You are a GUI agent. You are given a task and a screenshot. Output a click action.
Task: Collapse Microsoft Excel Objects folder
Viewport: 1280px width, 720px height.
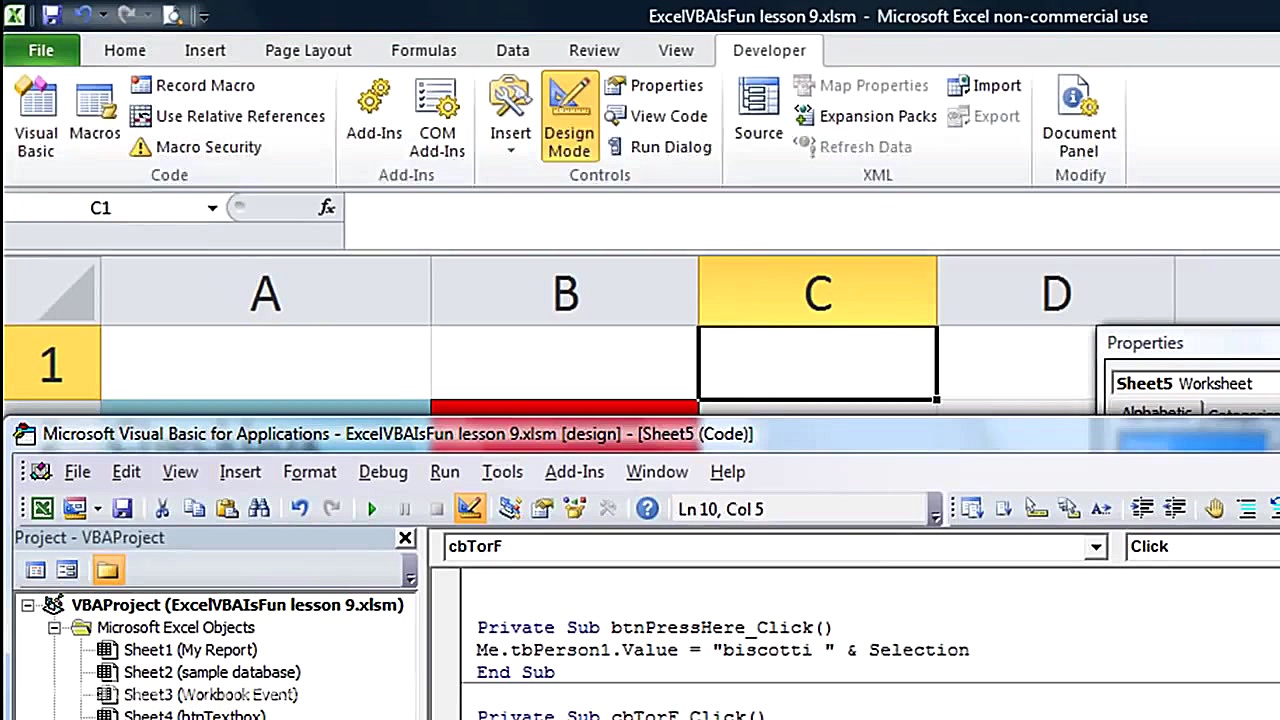pyautogui.click(x=55, y=628)
